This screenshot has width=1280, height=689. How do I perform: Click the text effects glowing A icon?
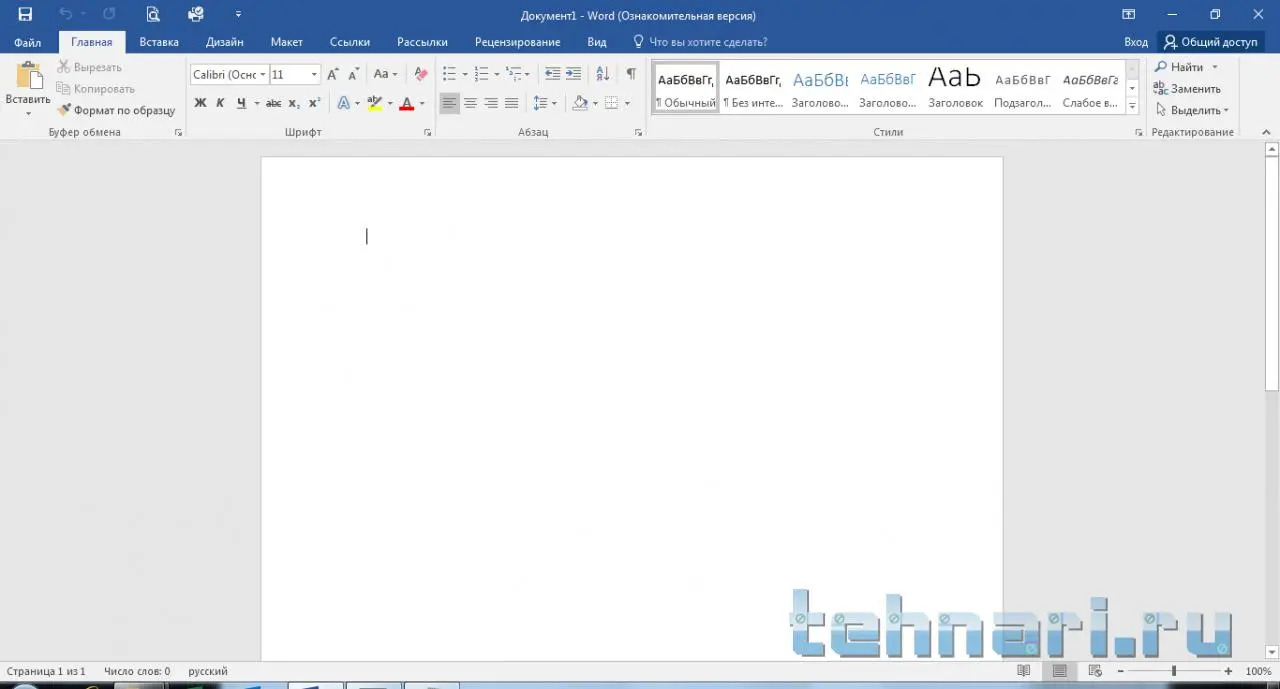pyautogui.click(x=344, y=103)
